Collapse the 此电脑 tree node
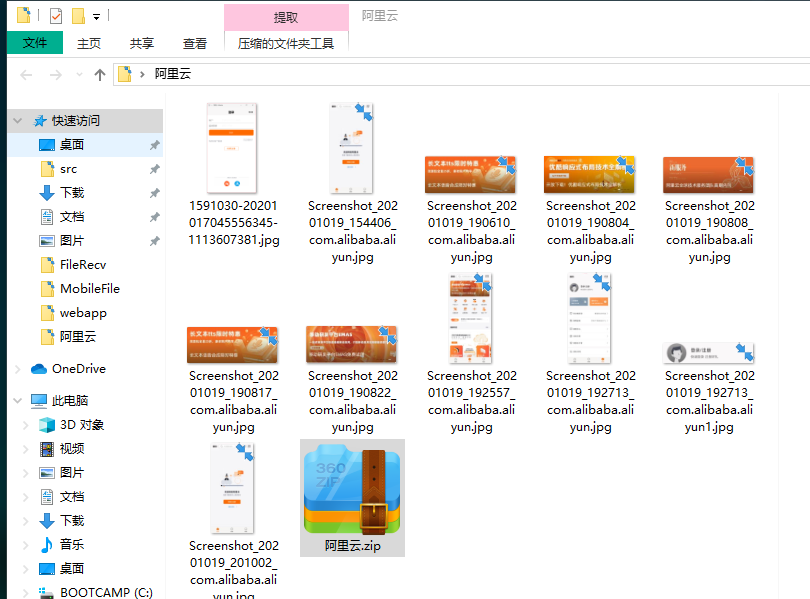The image size is (810, 599). point(18,401)
